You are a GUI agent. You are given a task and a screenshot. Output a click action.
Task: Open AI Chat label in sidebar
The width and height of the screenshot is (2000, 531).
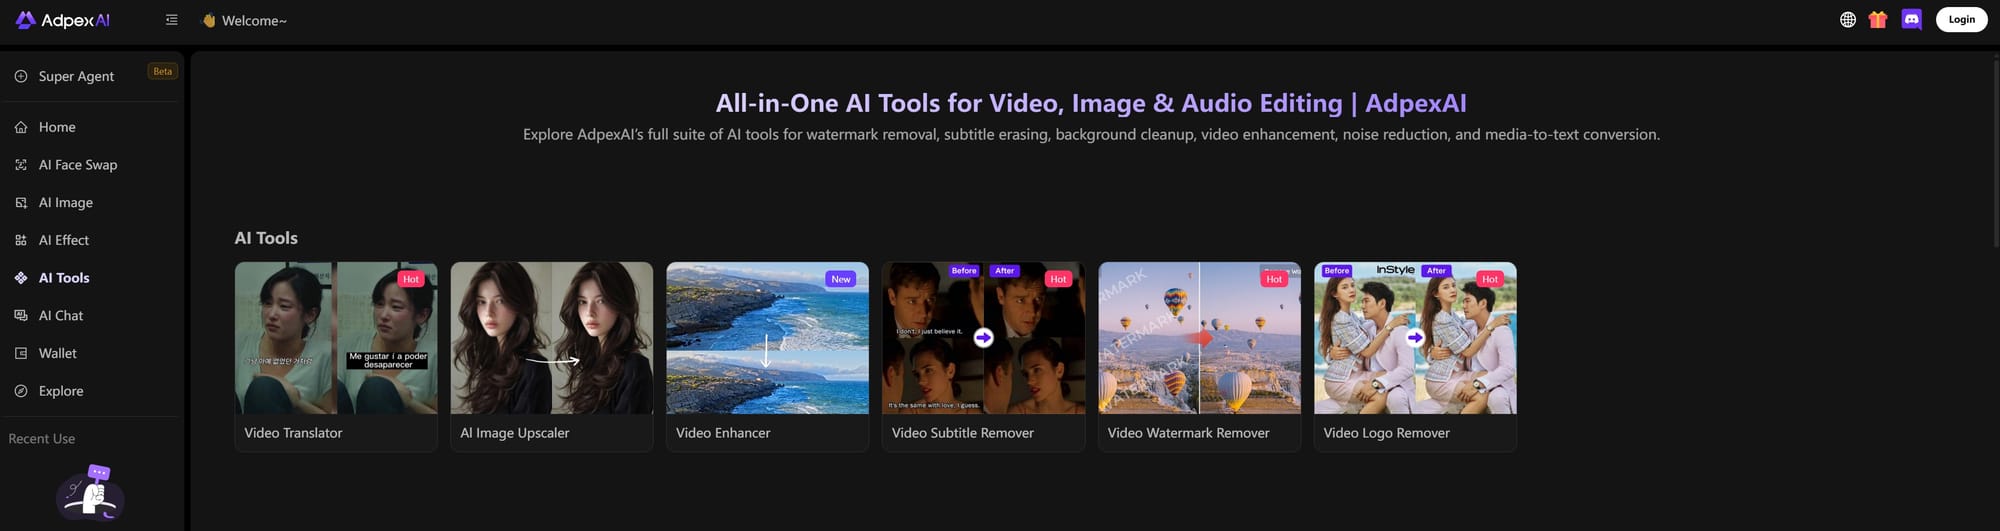[61, 316]
